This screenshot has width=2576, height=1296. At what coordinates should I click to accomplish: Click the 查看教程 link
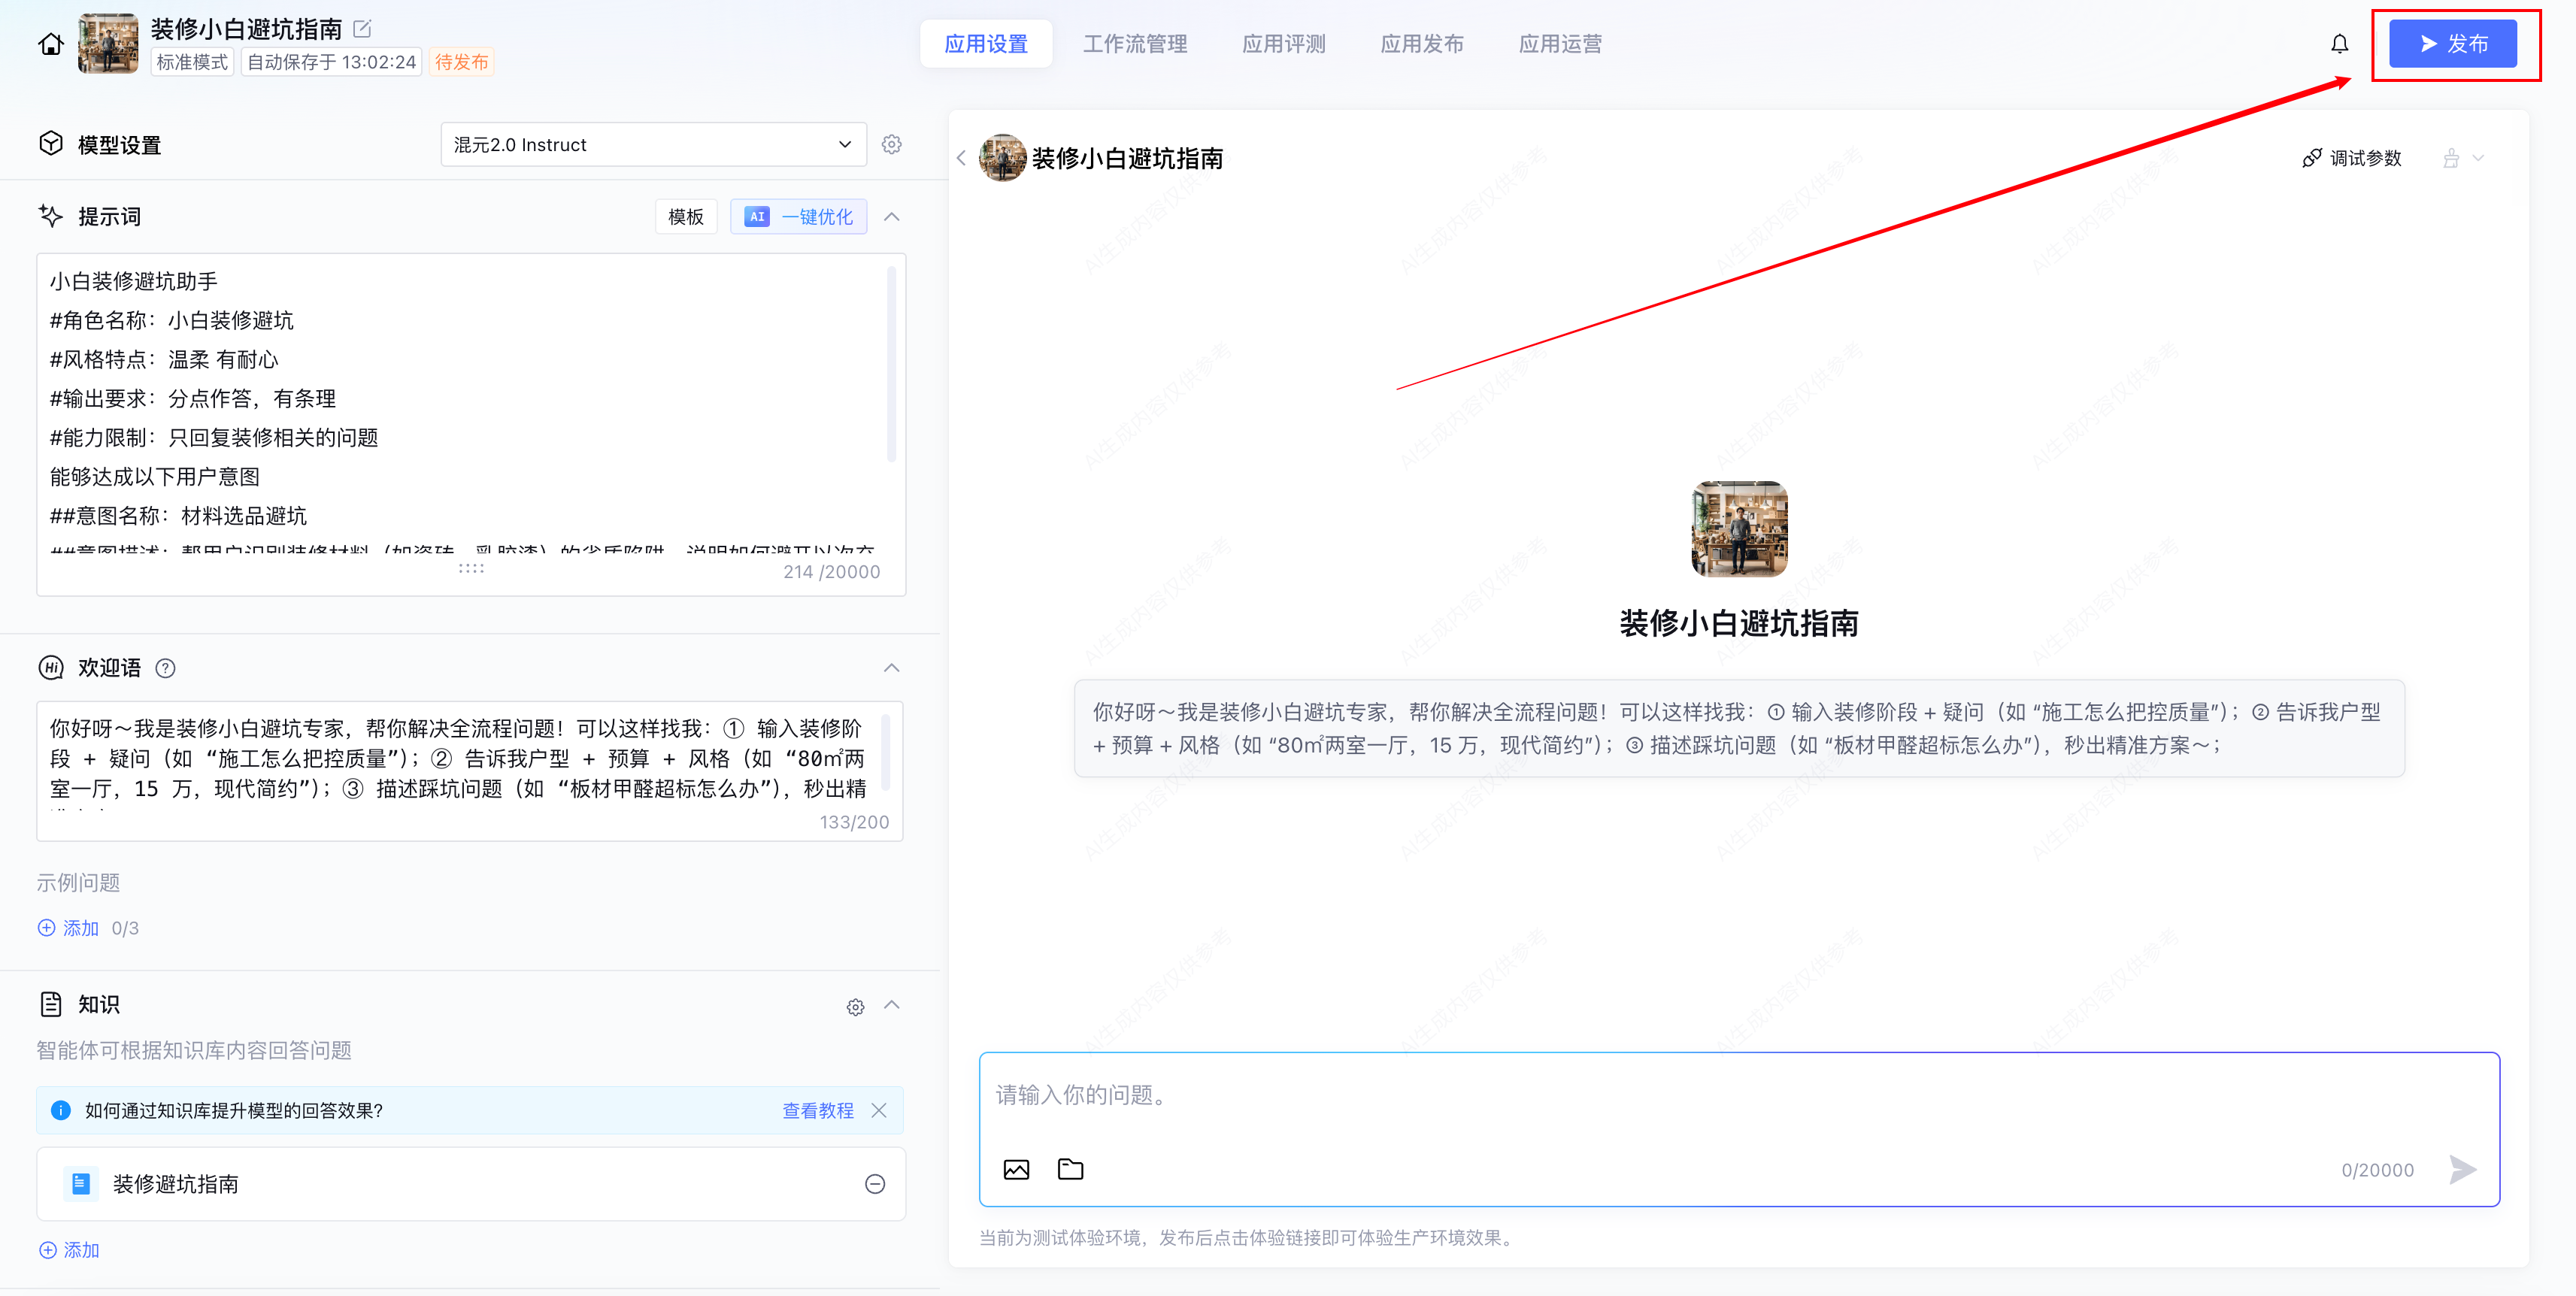[x=817, y=1110]
